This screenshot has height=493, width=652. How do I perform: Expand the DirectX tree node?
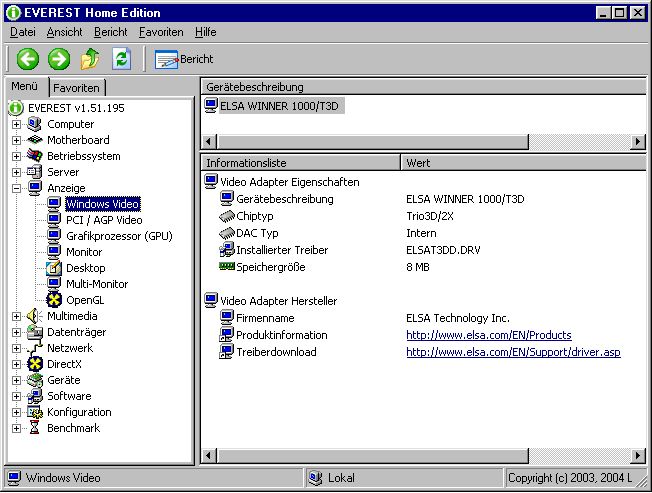[x=16, y=364]
